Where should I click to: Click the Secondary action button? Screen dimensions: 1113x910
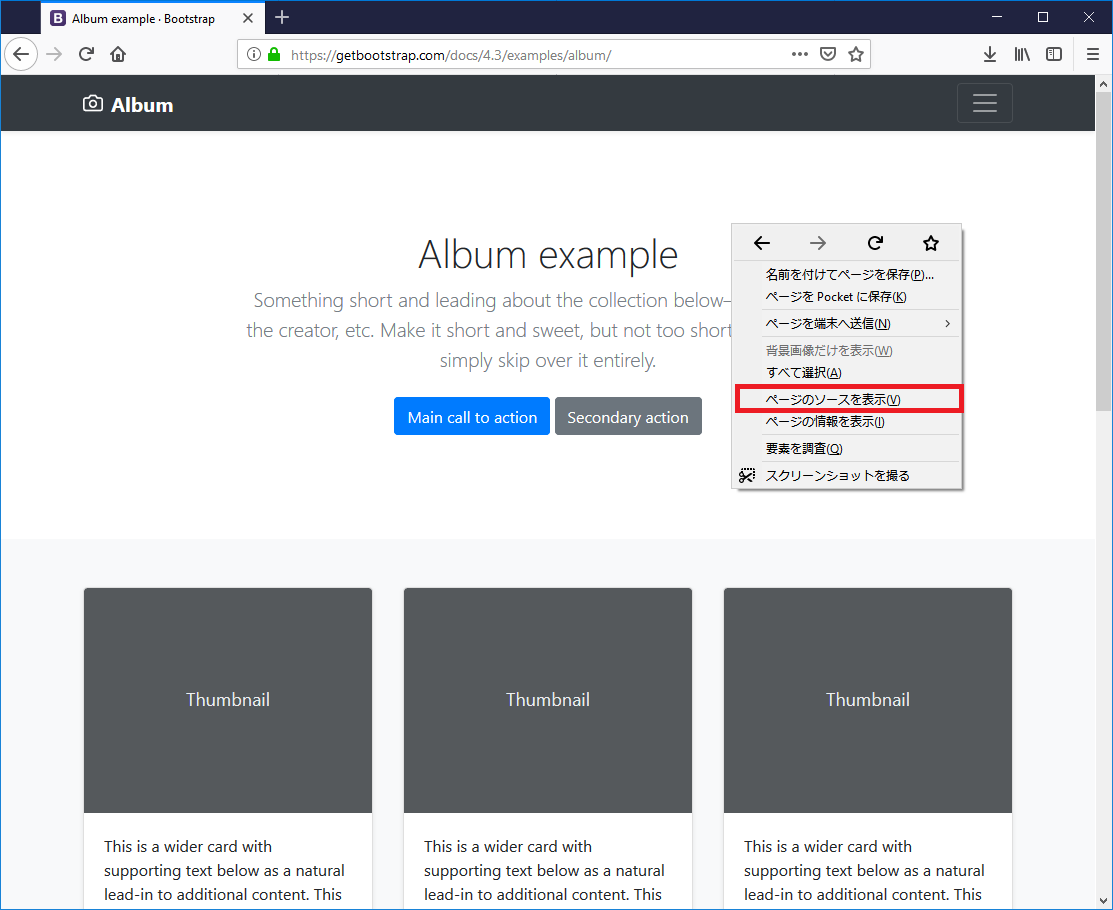pyautogui.click(x=628, y=416)
